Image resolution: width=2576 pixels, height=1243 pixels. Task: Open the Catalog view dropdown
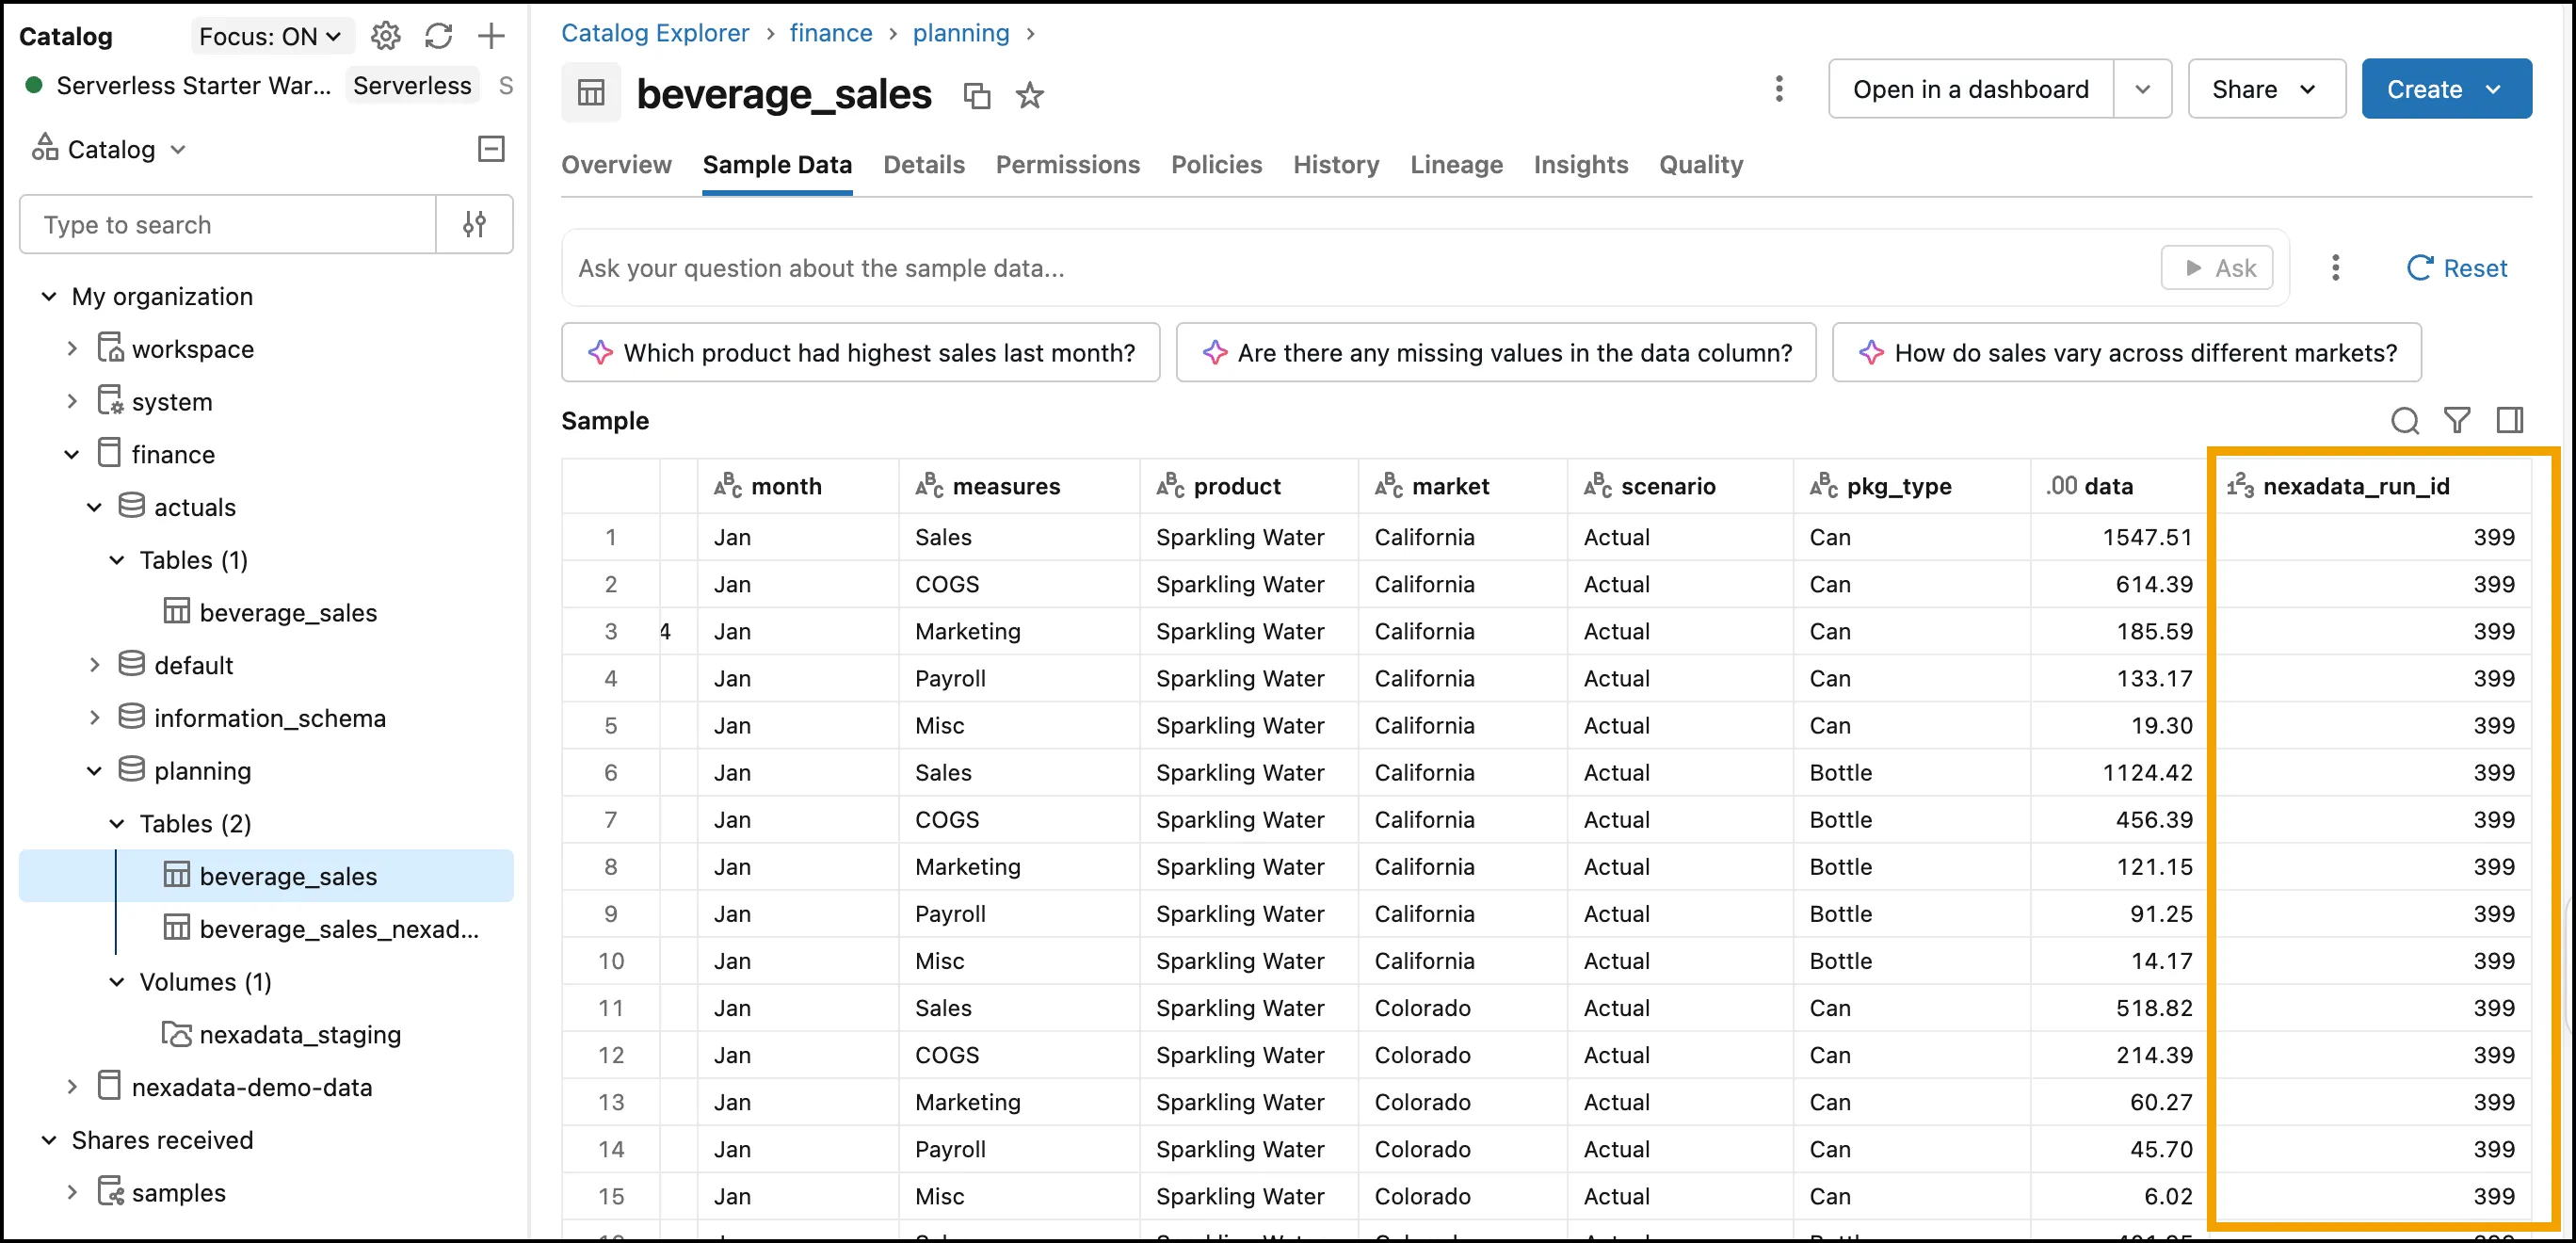[x=110, y=149]
